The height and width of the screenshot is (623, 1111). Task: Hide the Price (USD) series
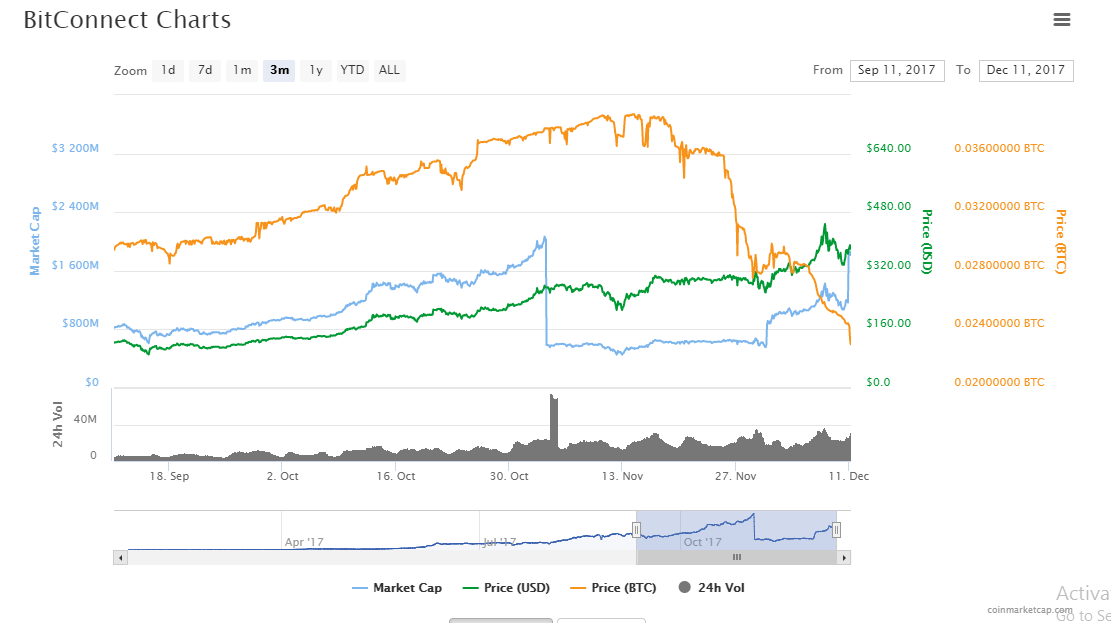[x=507, y=588]
